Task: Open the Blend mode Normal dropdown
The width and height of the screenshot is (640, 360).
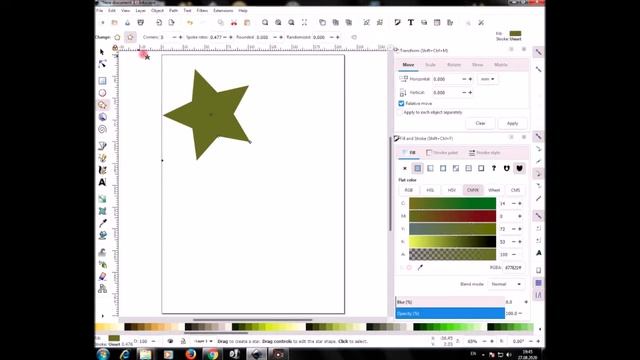Action: tap(506, 284)
